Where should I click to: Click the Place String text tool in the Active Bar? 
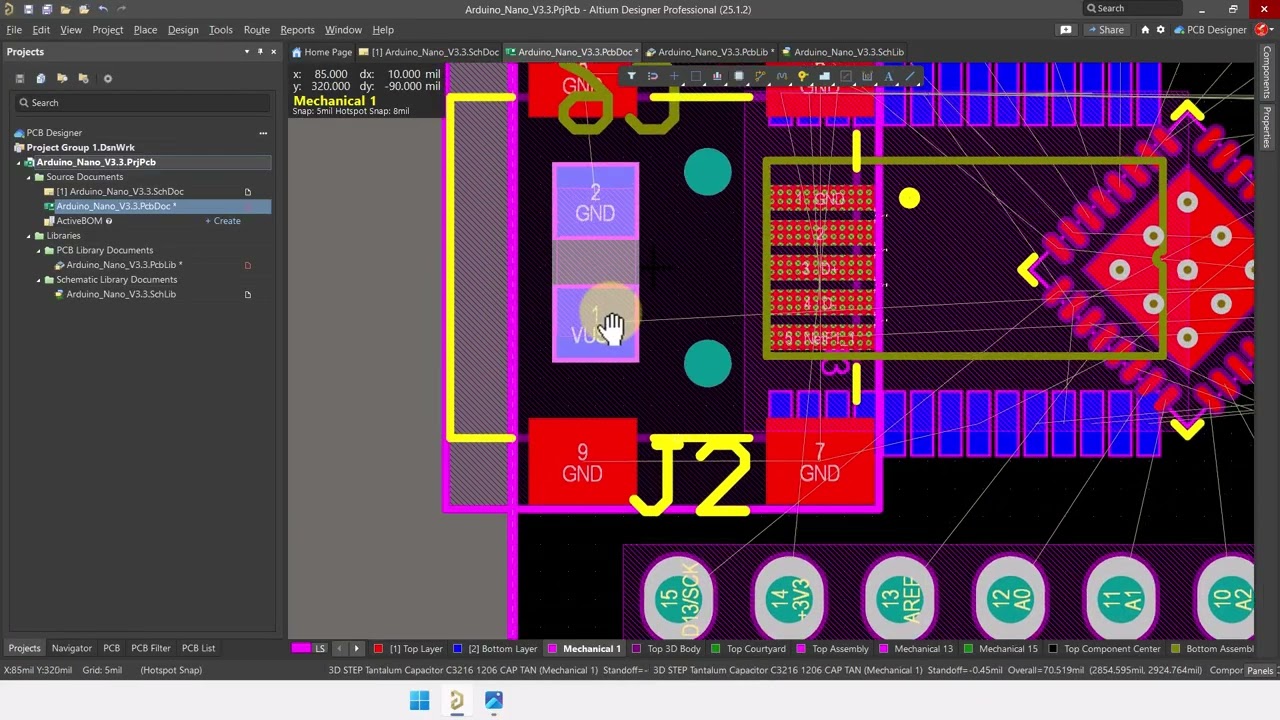888,76
